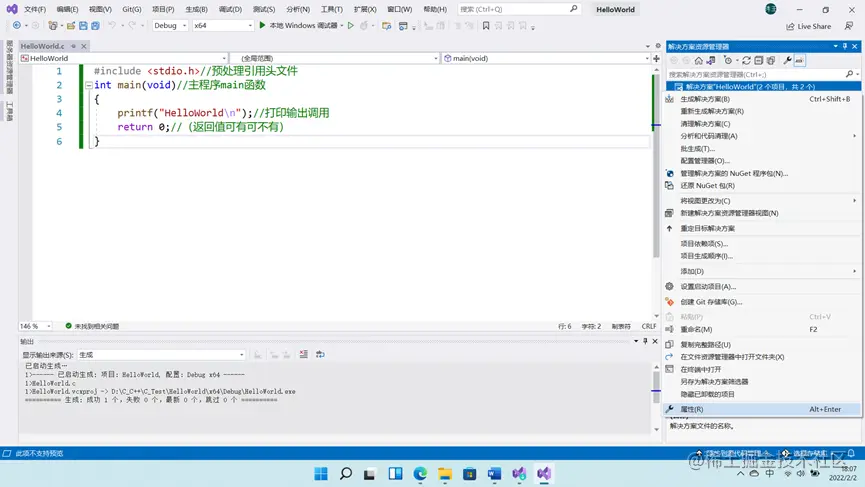
Task: Open the 分析和代码清理(A) submenu
Action: pos(761,136)
